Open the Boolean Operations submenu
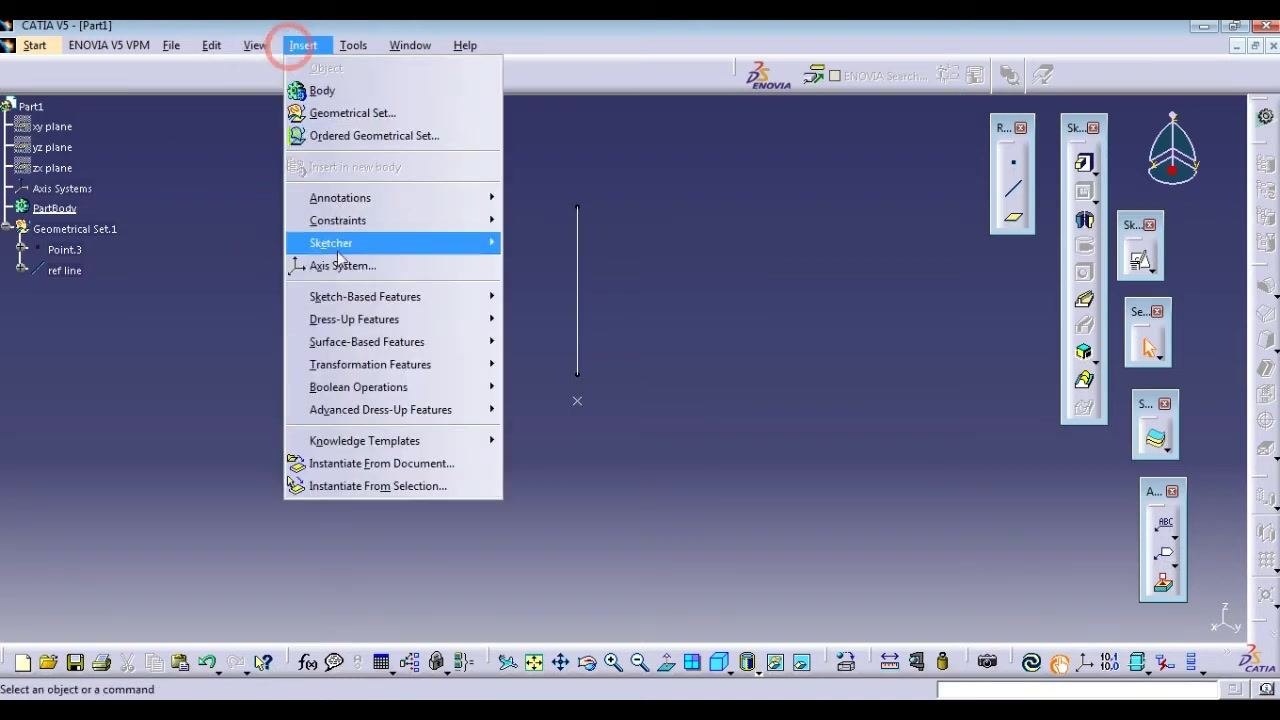The height and width of the screenshot is (720, 1280). 393,387
